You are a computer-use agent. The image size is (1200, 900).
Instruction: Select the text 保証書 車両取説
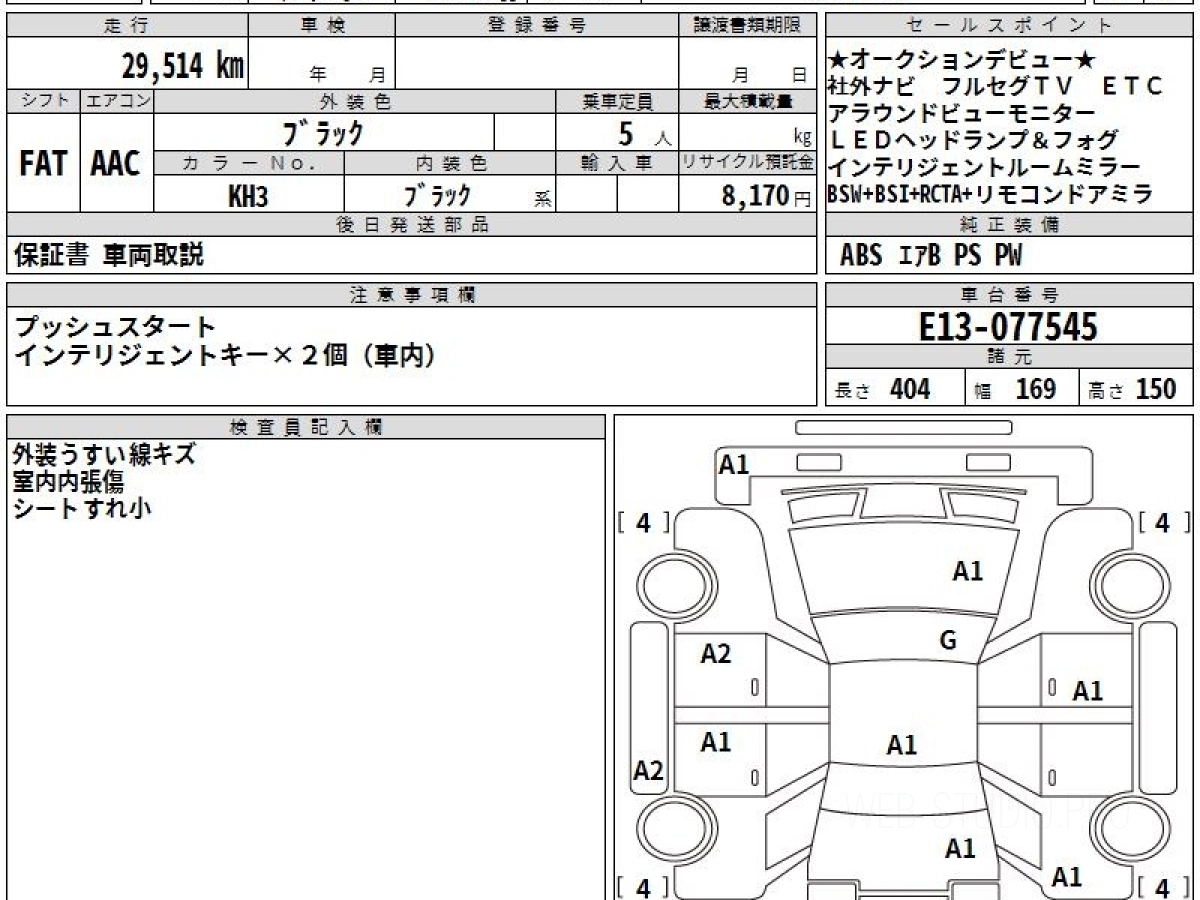[108, 255]
